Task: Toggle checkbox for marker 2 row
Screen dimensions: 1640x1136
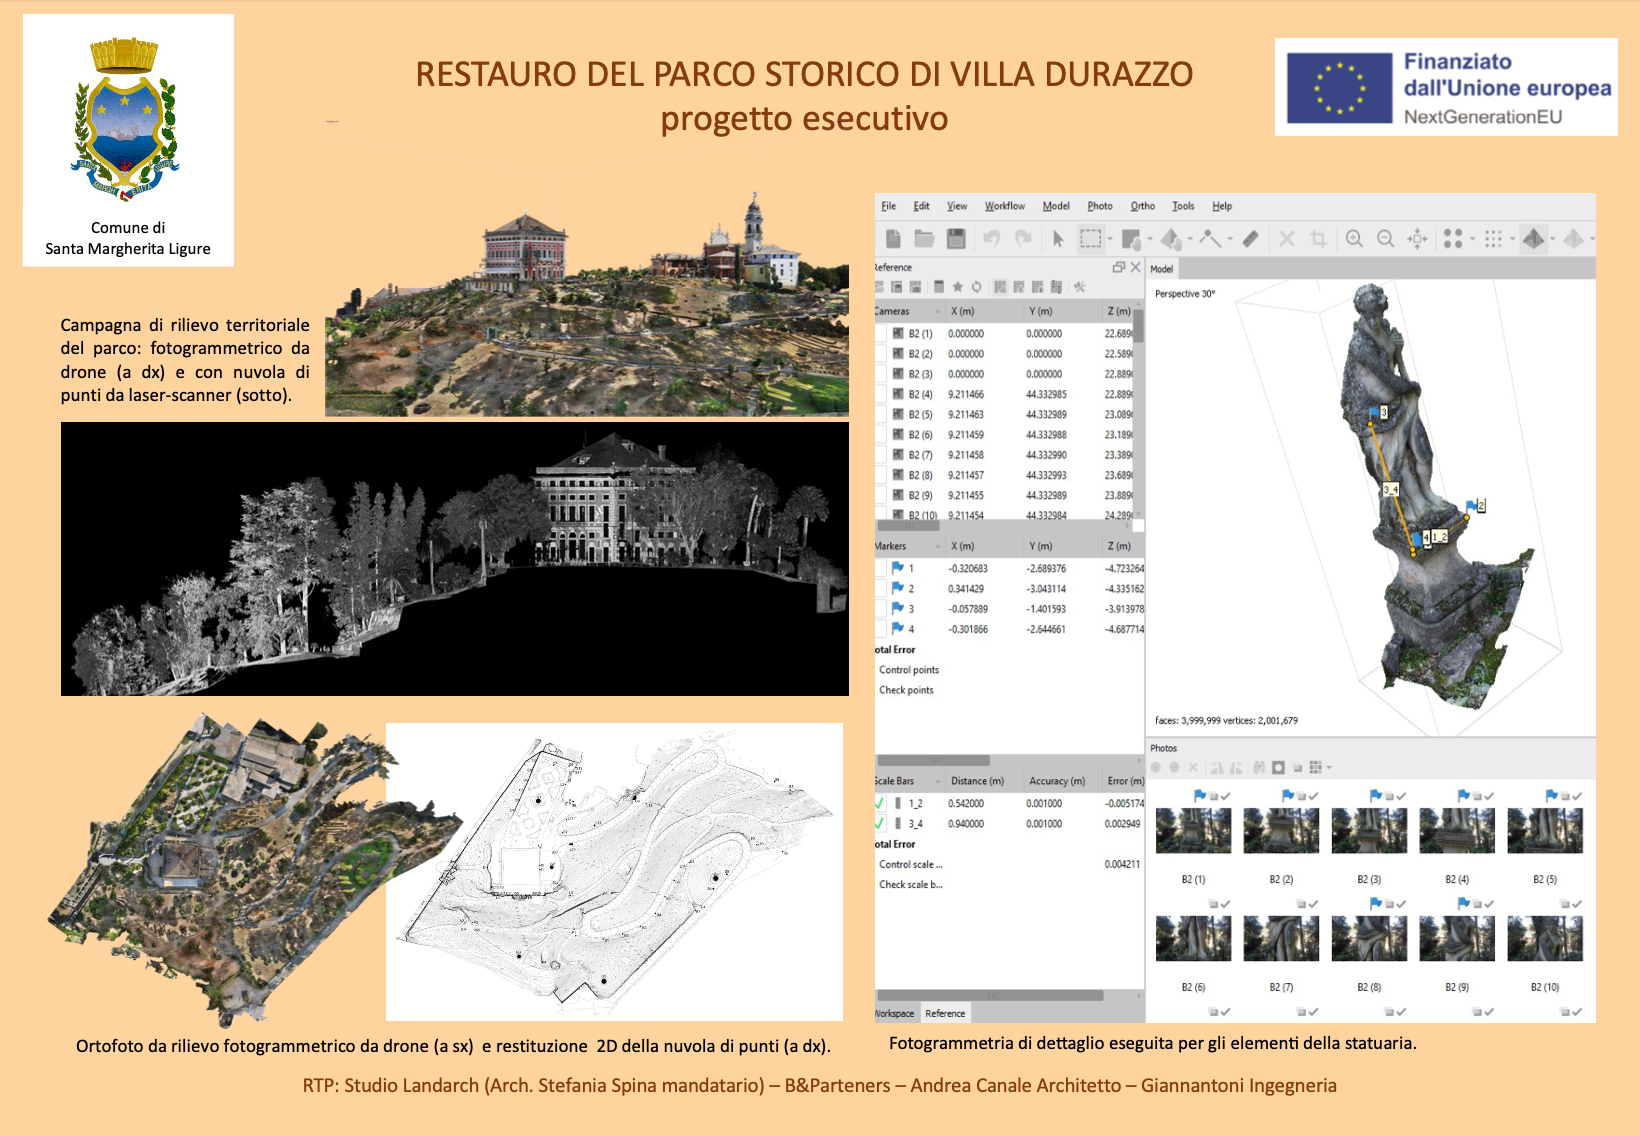Action: pos(881,588)
